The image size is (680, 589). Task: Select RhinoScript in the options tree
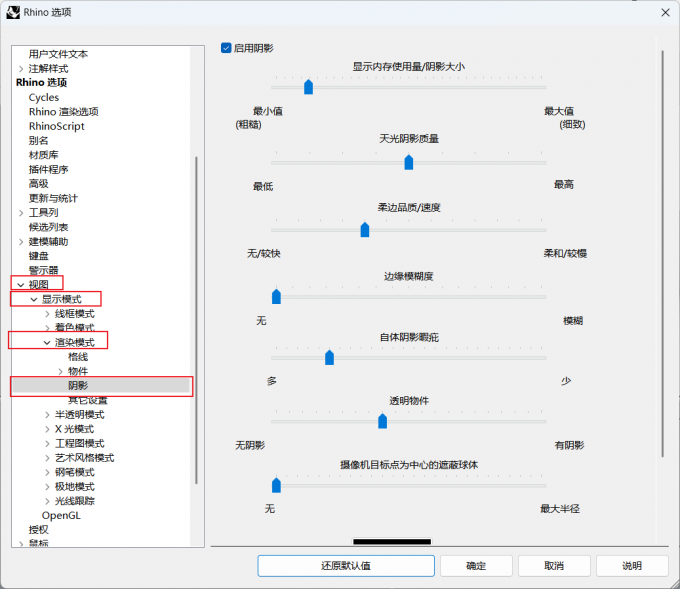pos(57,126)
